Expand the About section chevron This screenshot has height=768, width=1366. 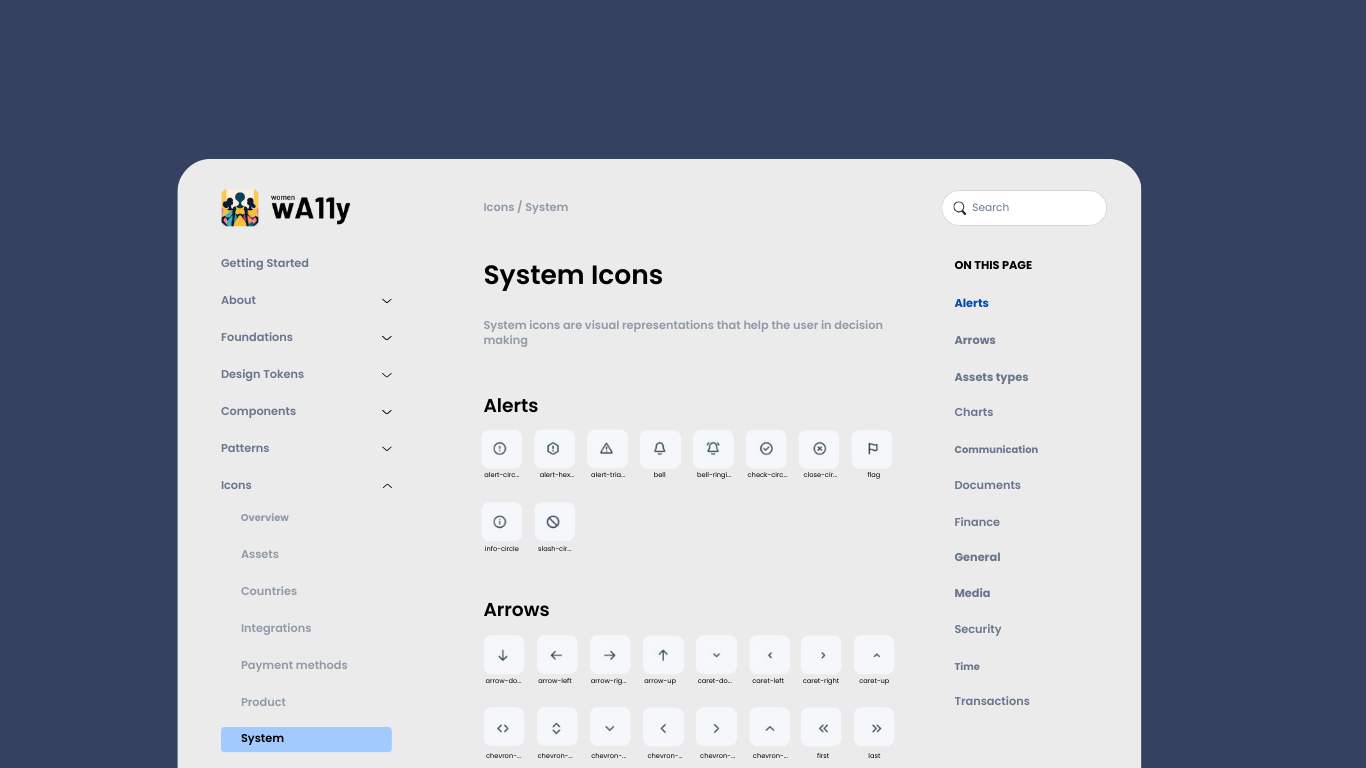pos(387,301)
